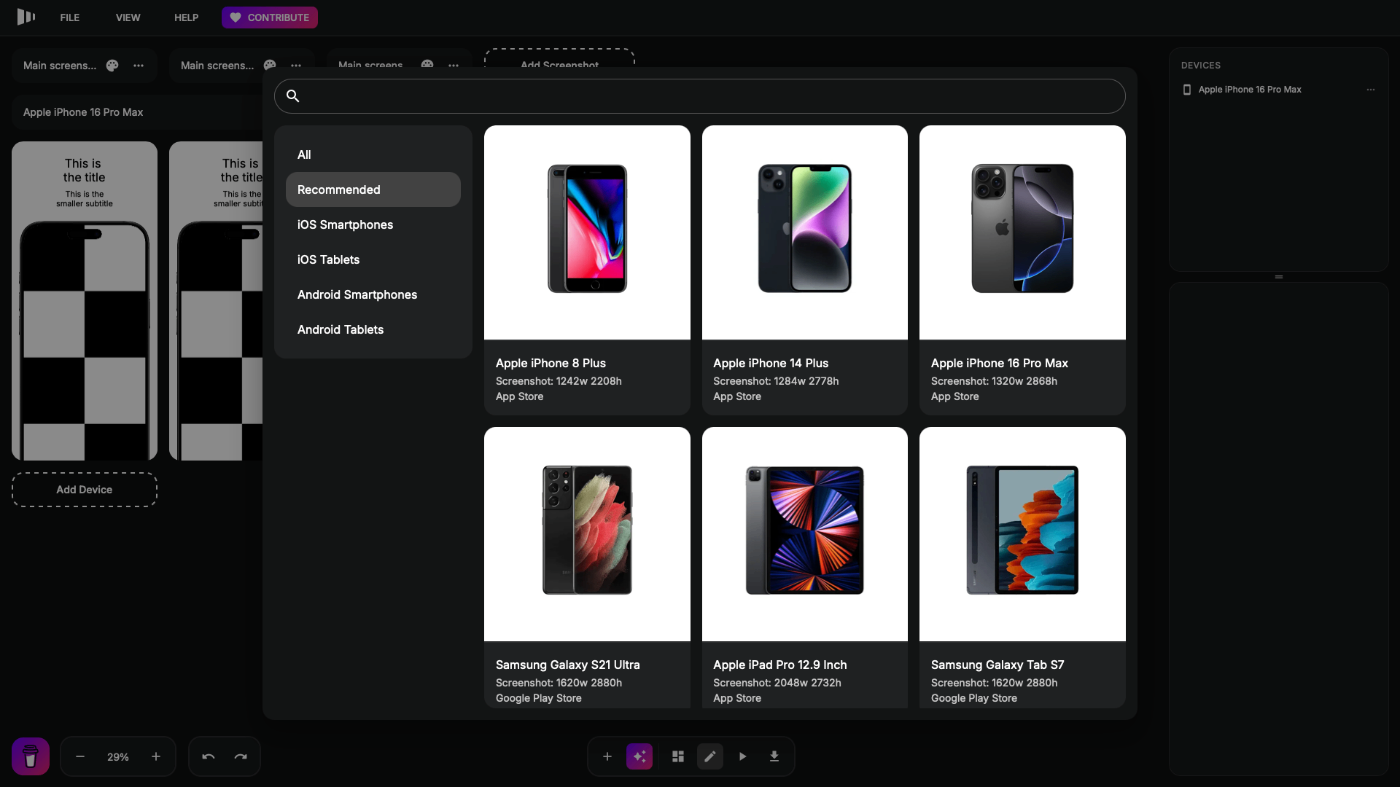Open palette icon on second Main screenshot tab

[270, 66]
